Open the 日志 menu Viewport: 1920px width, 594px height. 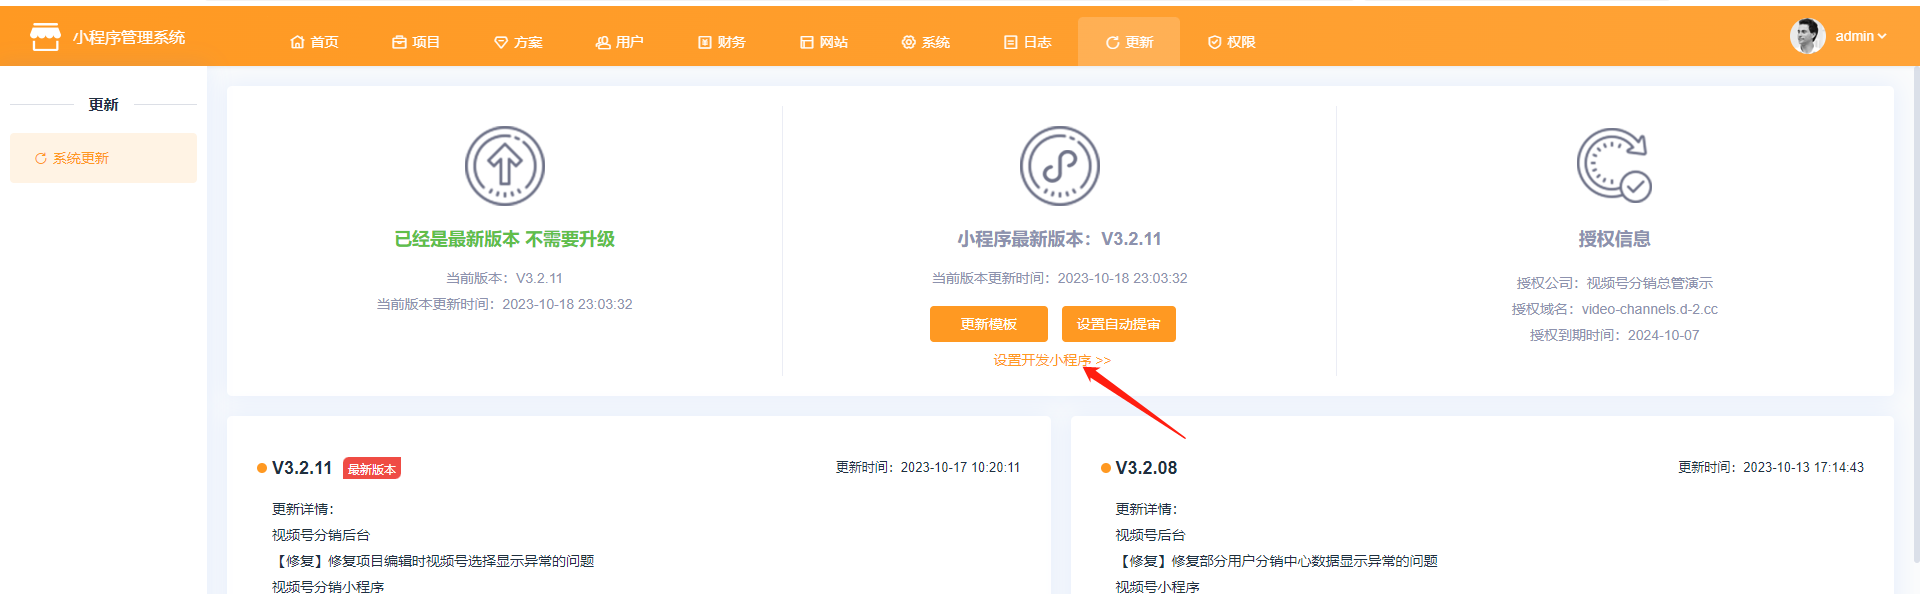(1028, 42)
